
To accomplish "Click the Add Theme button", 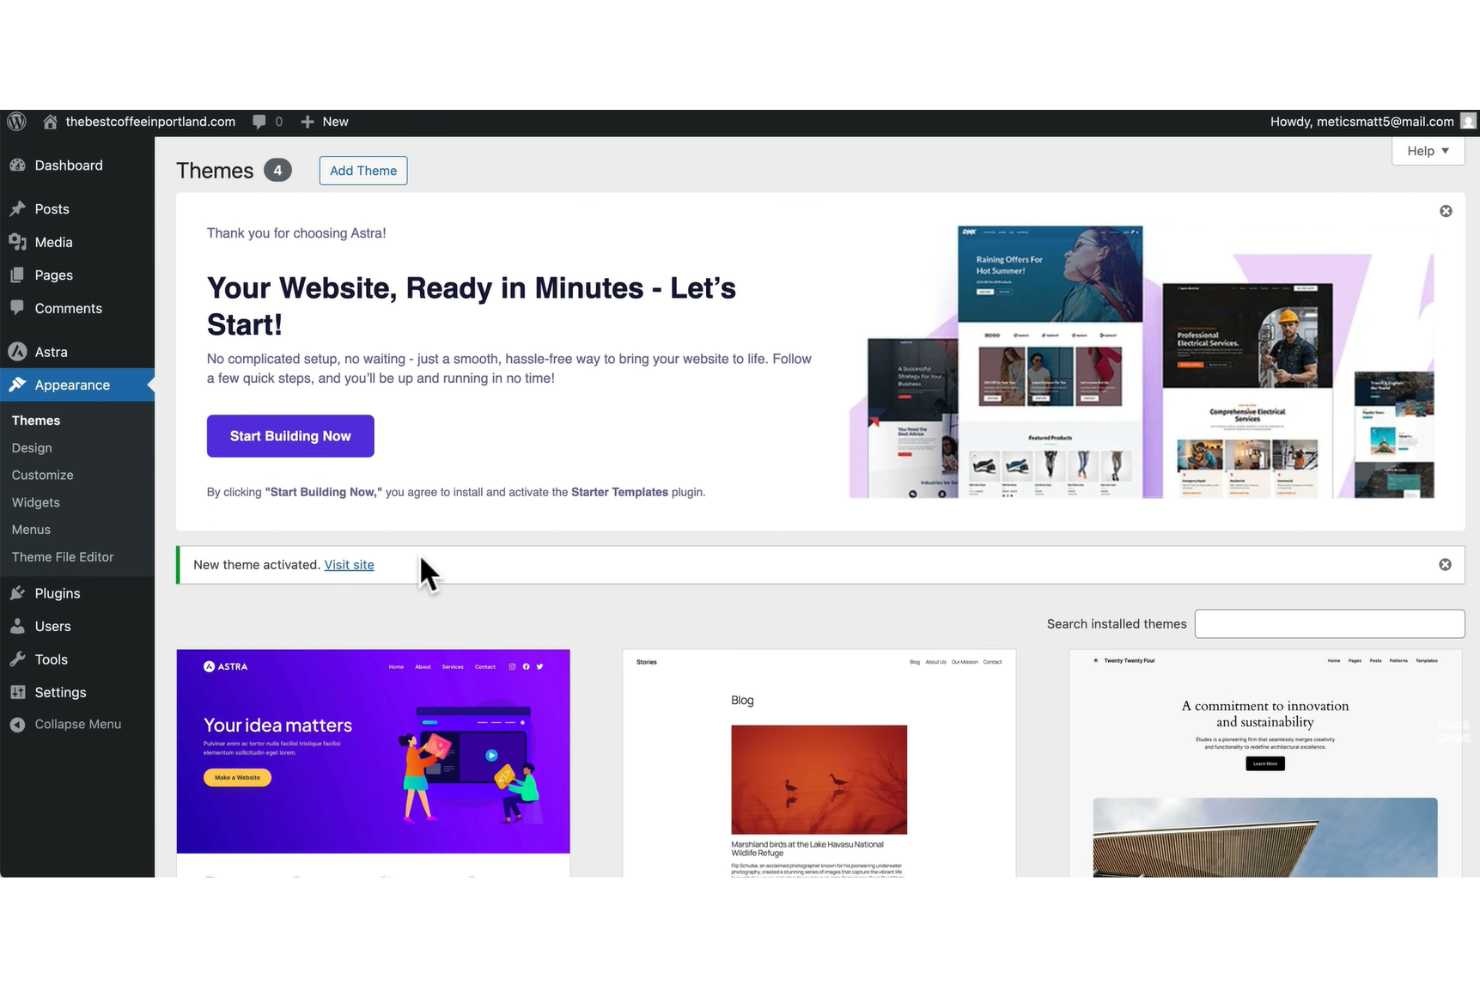I will click(363, 170).
